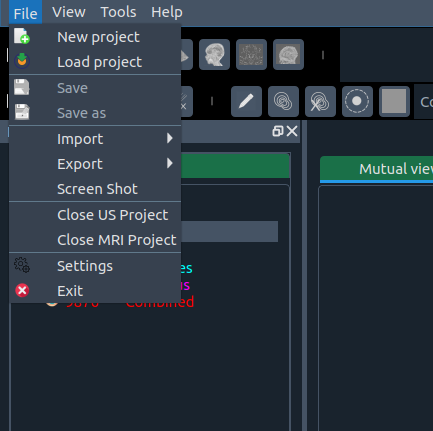Screen dimensions: 433x431
Task: Click the contour lines tool icon
Action: click(283, 101)
